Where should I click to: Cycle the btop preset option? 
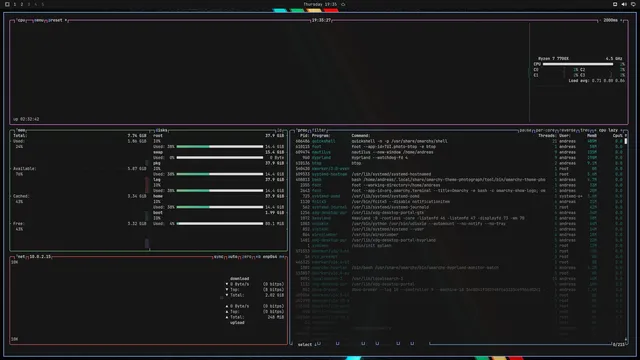[57, 20]
